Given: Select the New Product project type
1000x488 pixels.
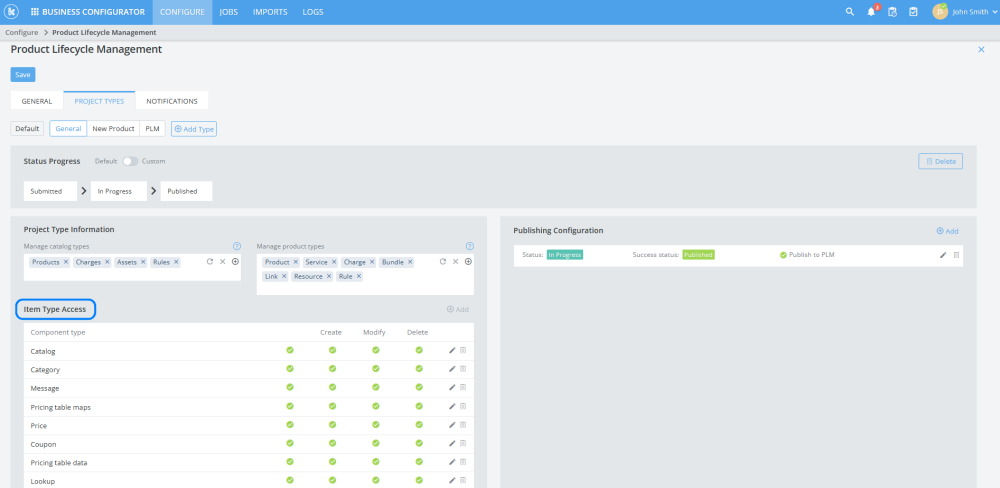Looking at the screenshot, I should (x=113, y=128).
